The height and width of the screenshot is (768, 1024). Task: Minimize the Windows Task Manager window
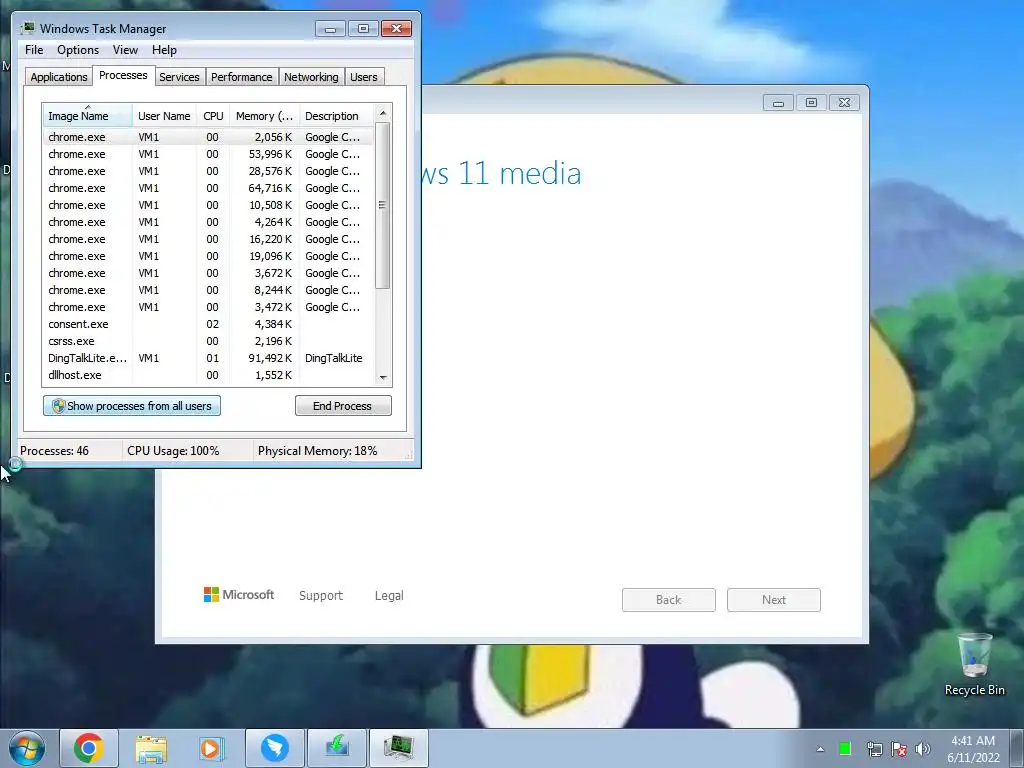click(x=330, y=29)
